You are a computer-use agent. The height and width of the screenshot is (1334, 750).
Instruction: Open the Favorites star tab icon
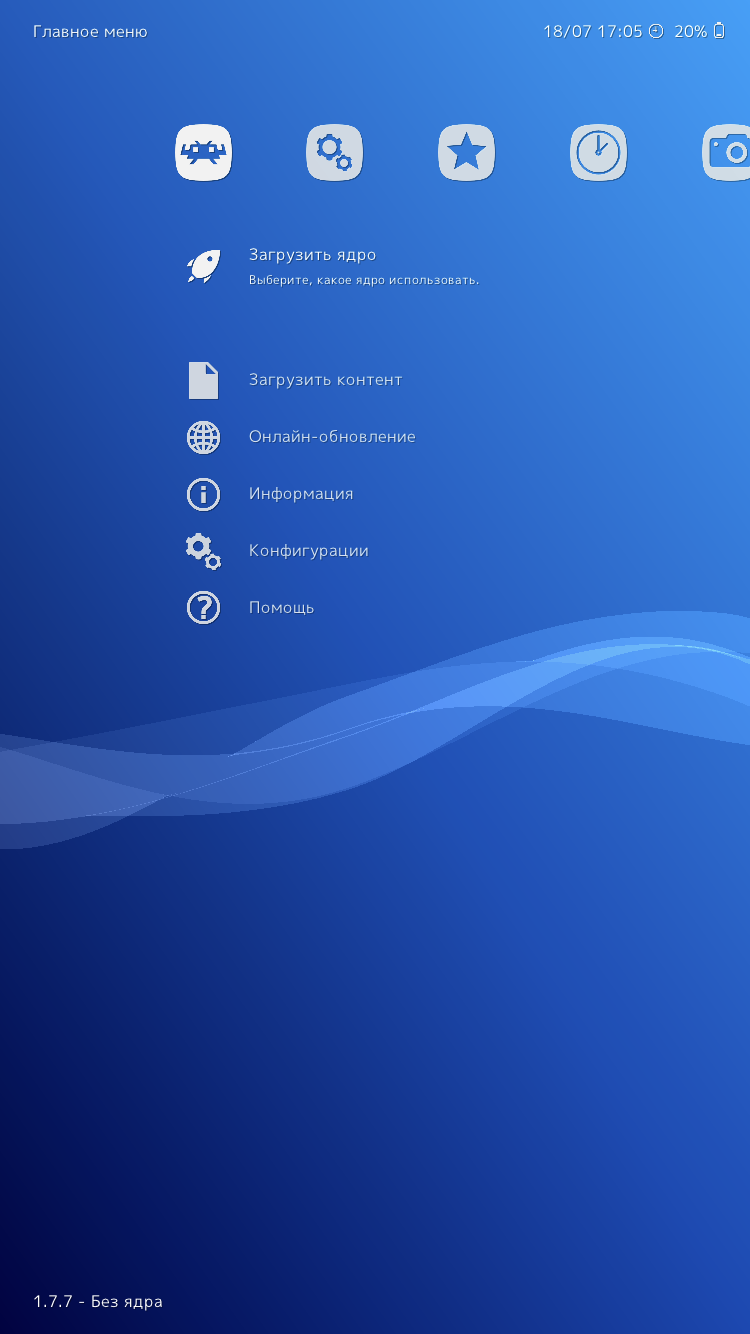tap(467, 153)
